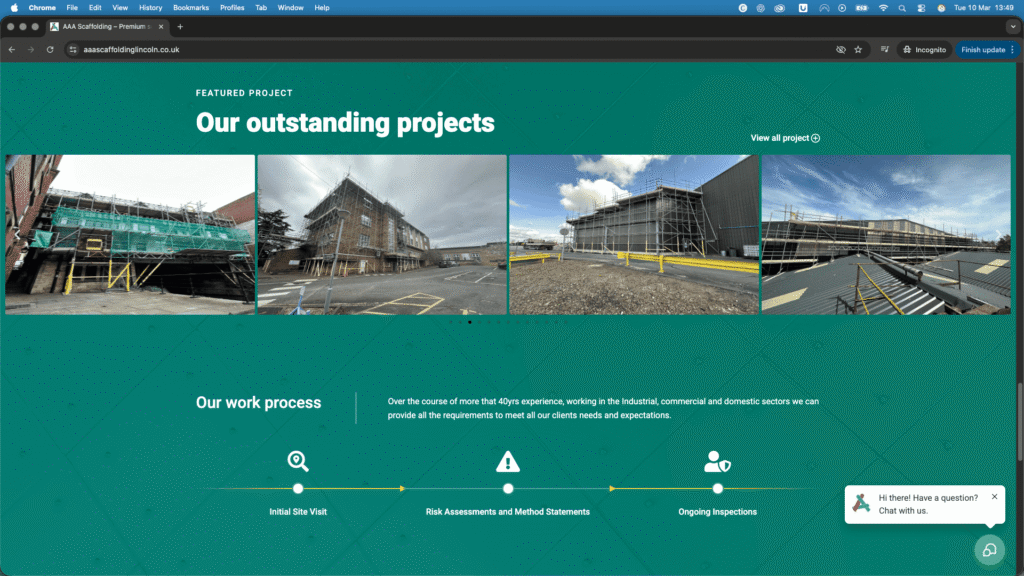Open the Wi-Fi menu bar icon
This screenshot has height=576, width=1024.
(883, 7)
